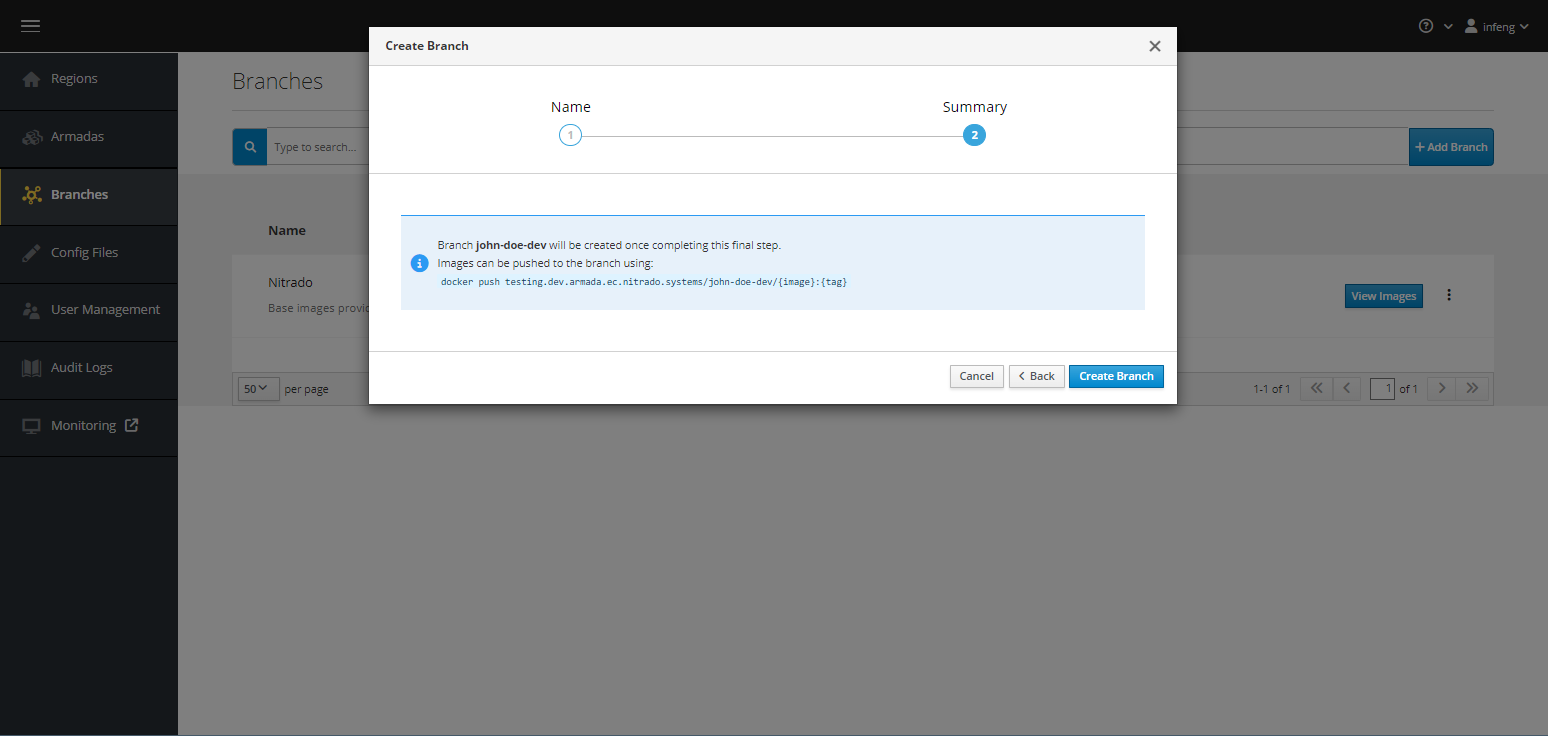Screen dimensions: 1548x736
Task: Open the hamburger navigation menu
Action: [30, 26]
